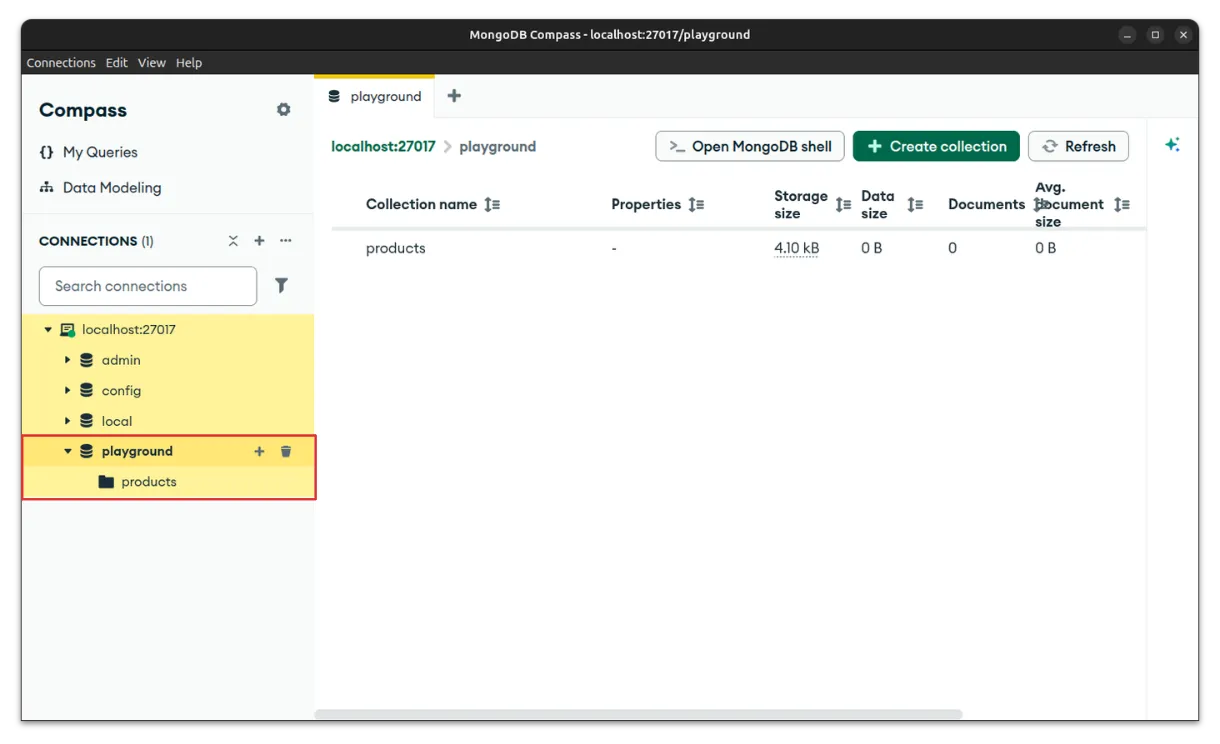Expand the config database node
Screen dimensions: 1220x744
click(68, 391)
